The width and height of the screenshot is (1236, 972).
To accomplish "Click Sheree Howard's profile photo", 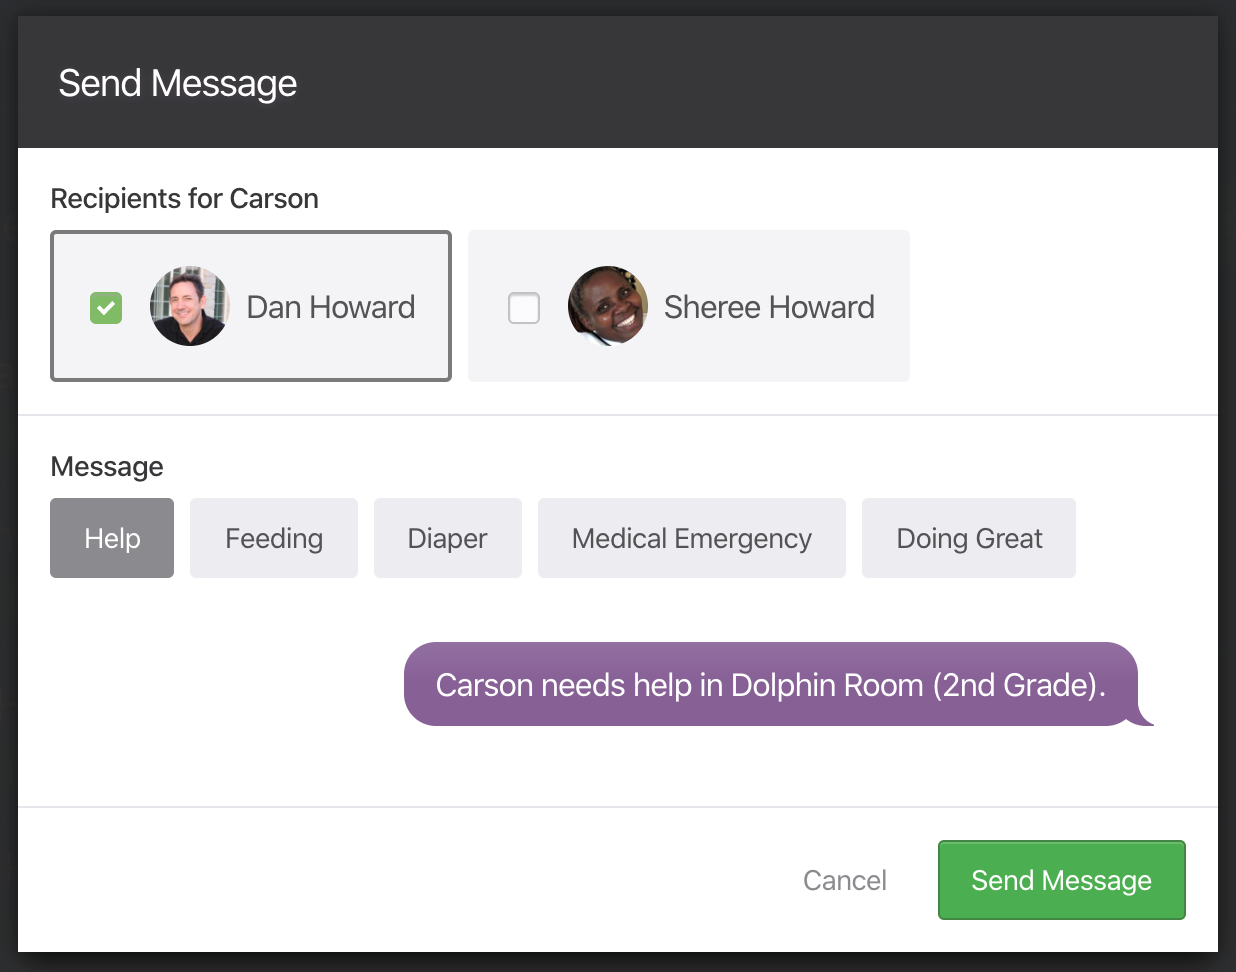I will (x=607, y=306).
